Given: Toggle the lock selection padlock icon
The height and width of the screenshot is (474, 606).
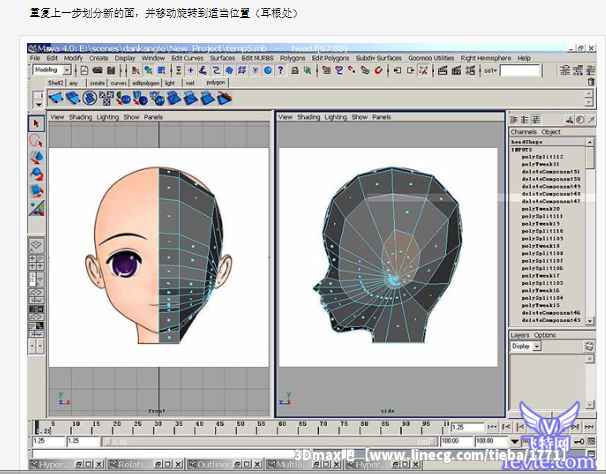Looking at the screenshot, I should pyautogui.click(x=294, y=70).
